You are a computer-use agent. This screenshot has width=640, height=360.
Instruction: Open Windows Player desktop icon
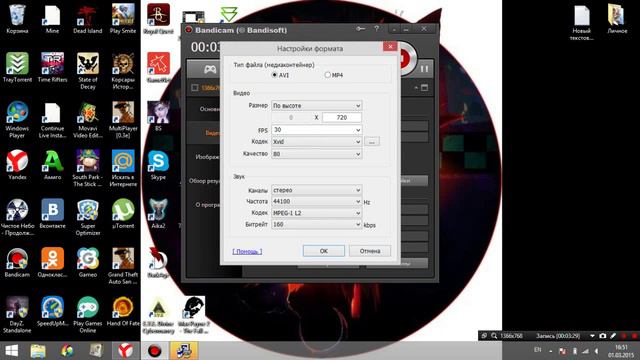click(x=17, y=120)
